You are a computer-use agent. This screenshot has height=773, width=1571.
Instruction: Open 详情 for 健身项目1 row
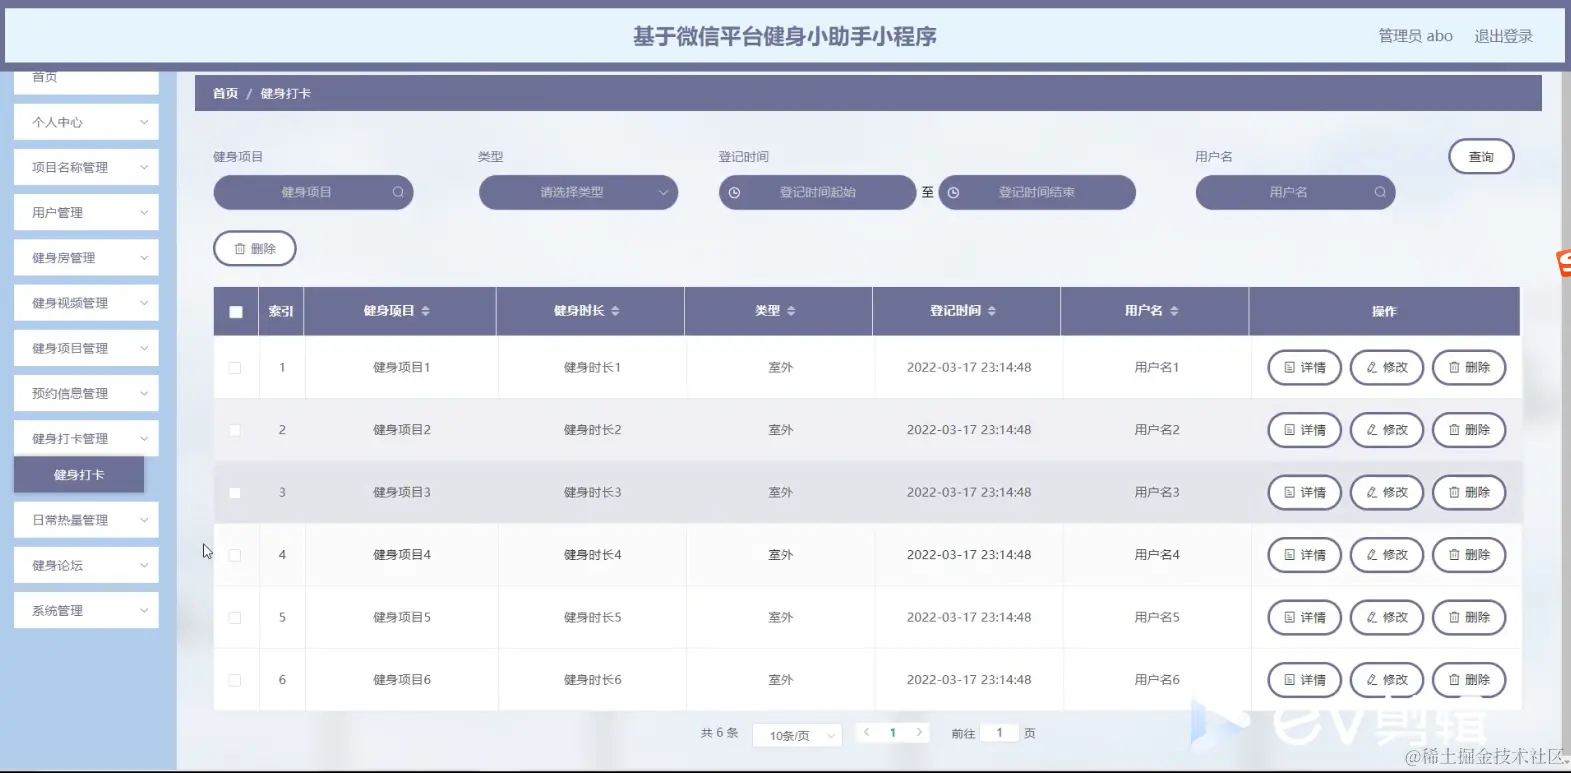[x=1305, y=368]
